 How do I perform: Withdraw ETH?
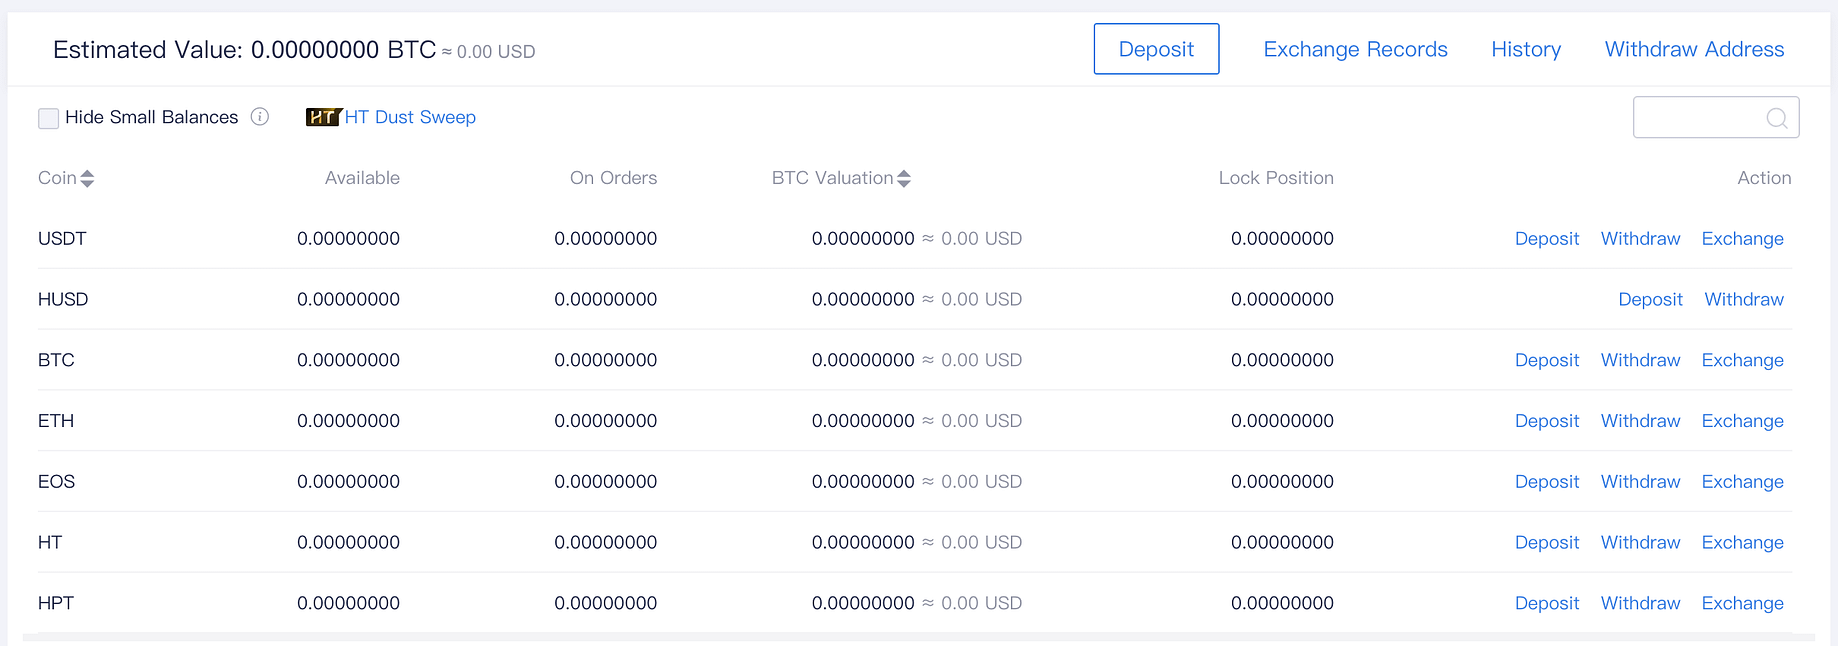coord(1640,421)
